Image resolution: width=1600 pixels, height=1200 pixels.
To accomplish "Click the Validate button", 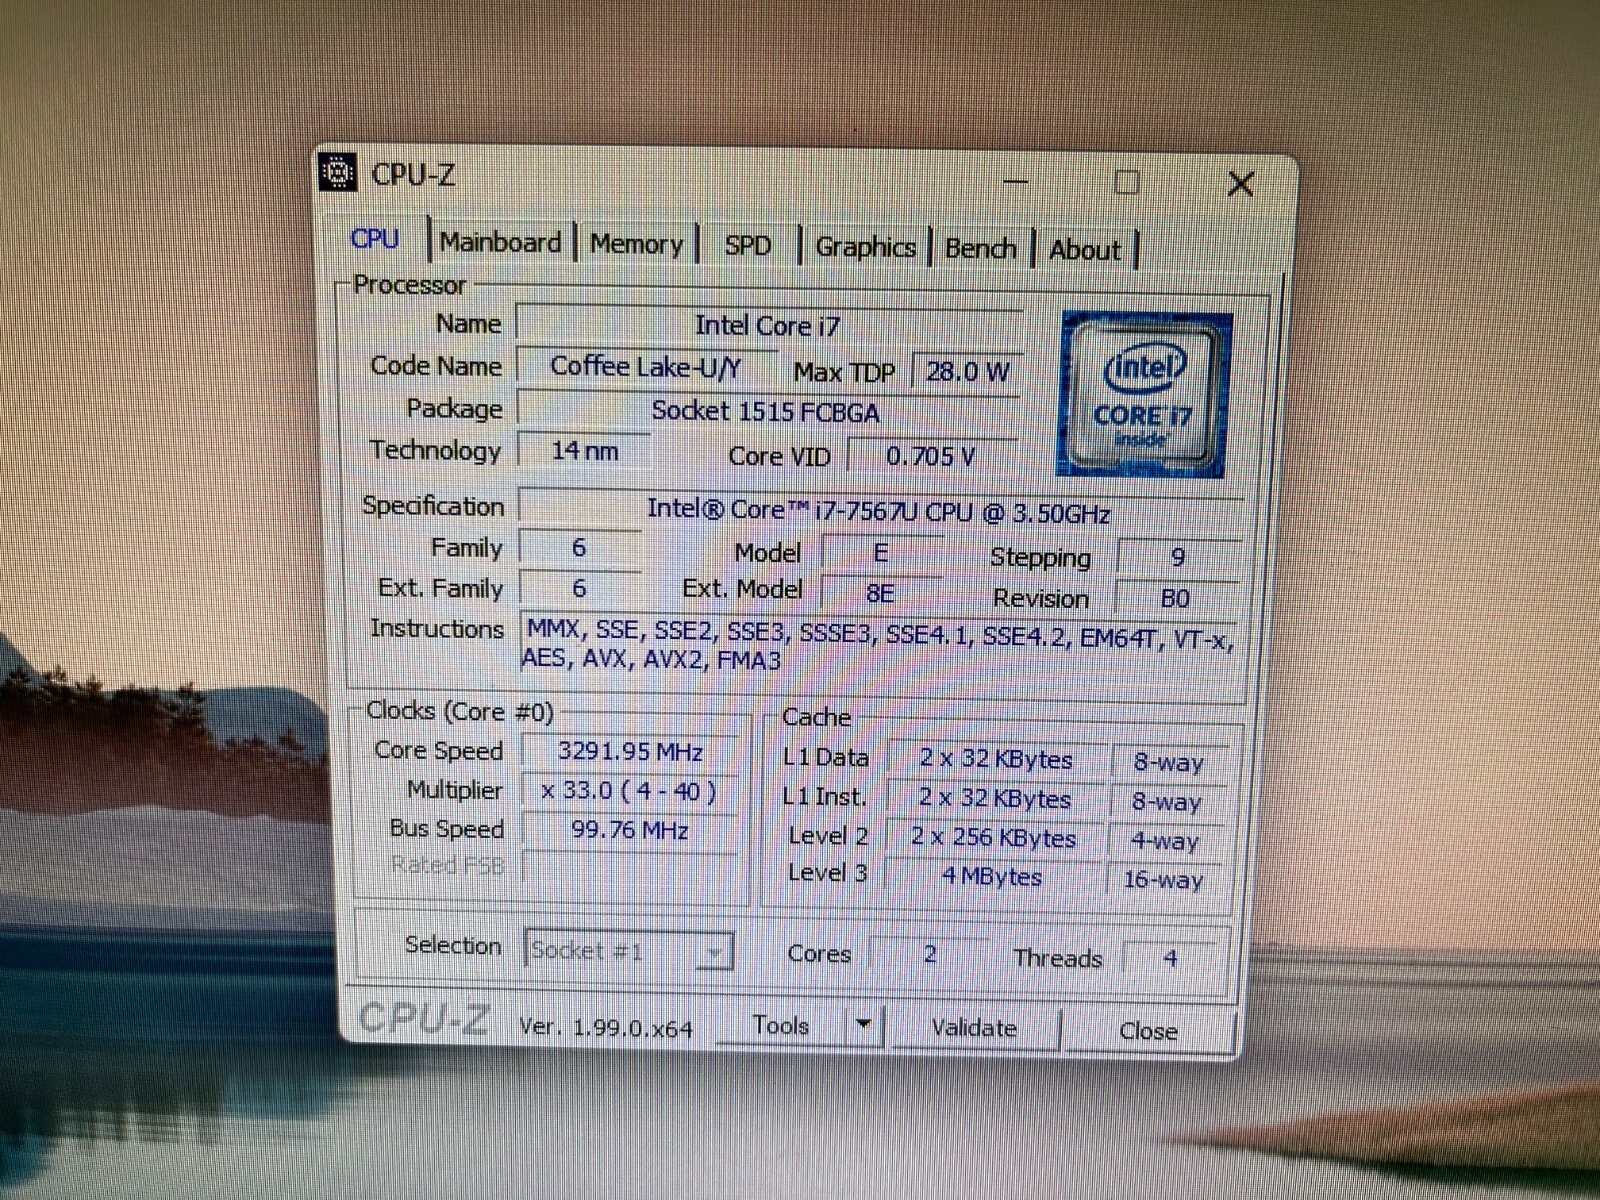I will 974,1028.
